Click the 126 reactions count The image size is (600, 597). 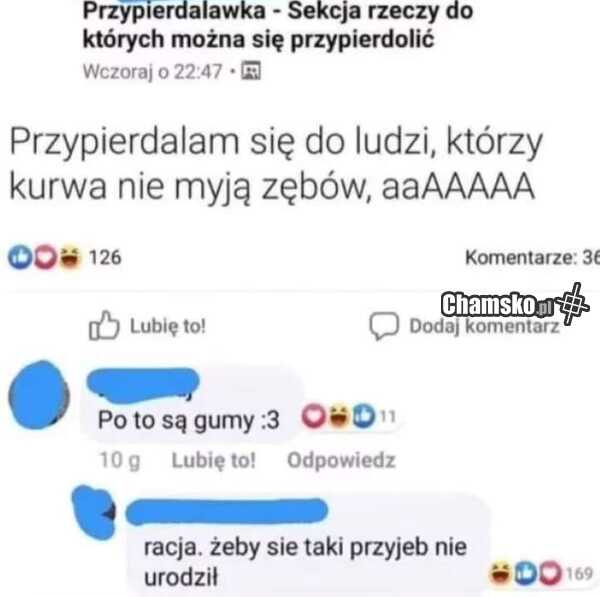click(105, 257)
